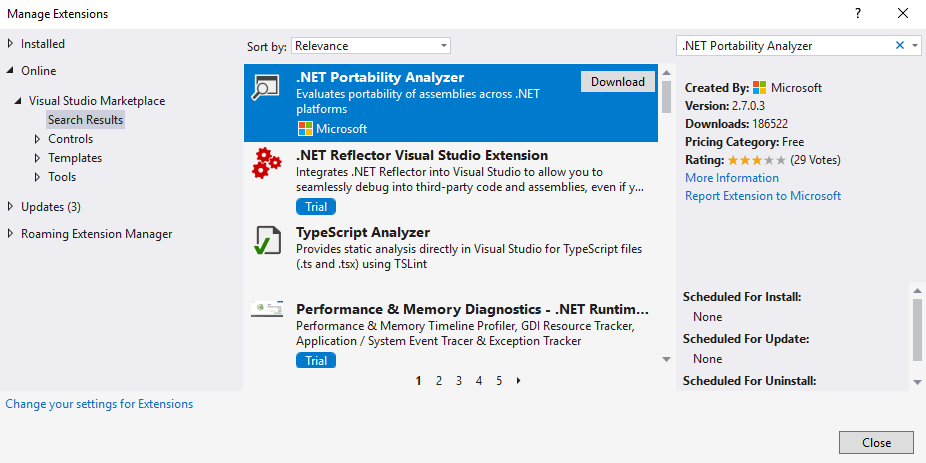This screenshot has width=926, height=463.
Task: Expand the Controls node
Action: [37, 139]
